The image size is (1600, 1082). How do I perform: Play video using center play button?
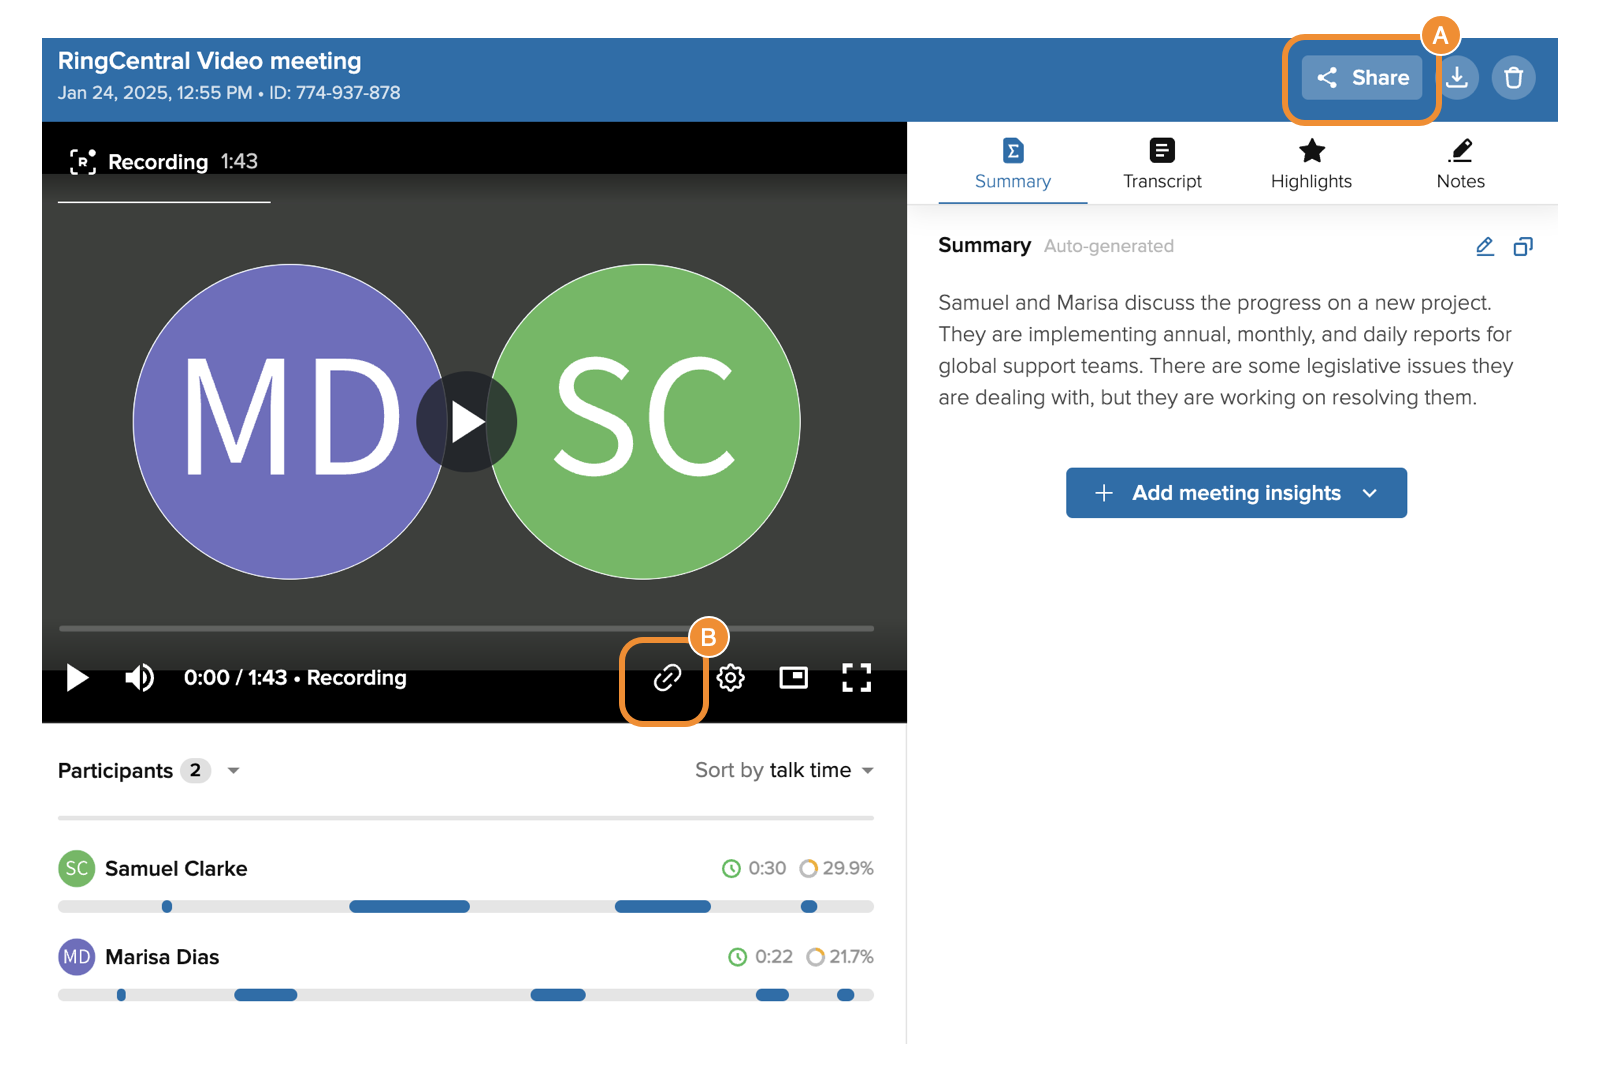click(x=466, y=422)
